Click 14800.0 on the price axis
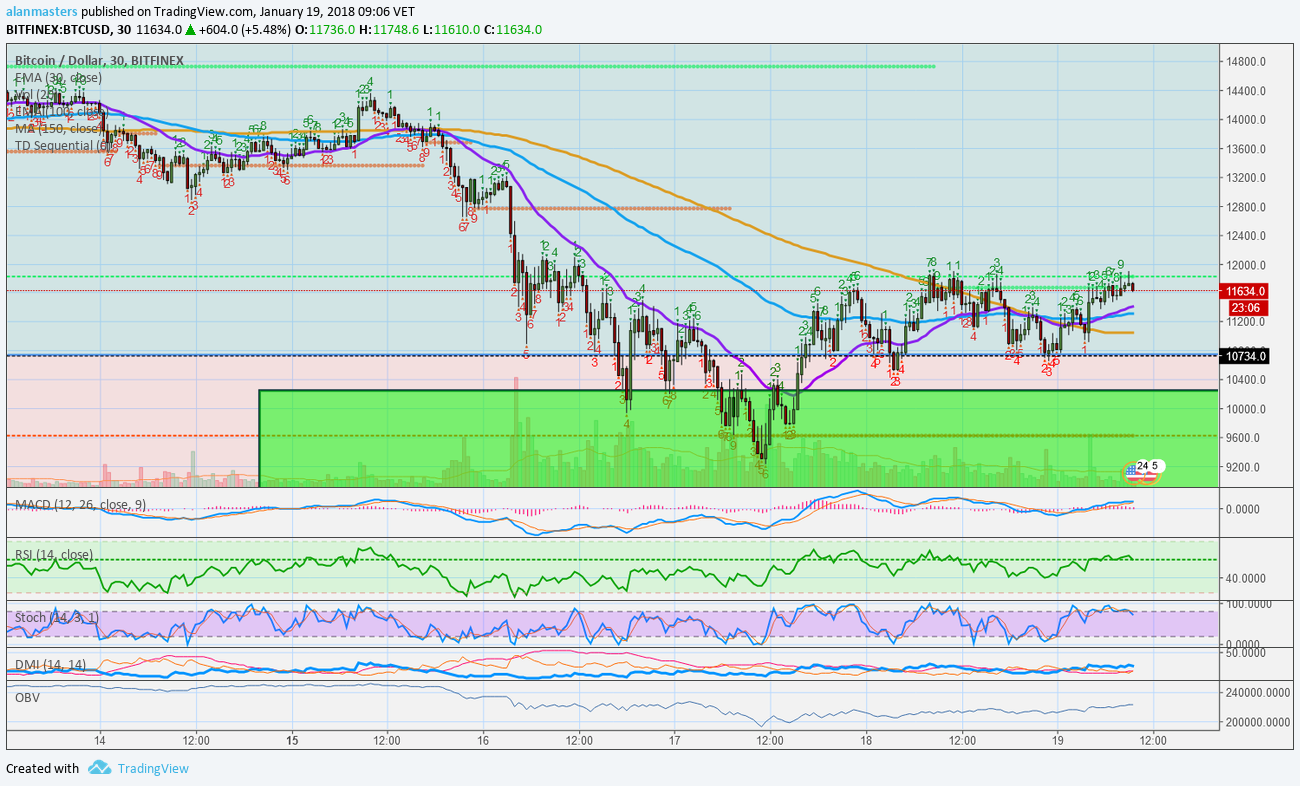The height and width of the screenshot is (786, 1300). coord(1246,61)
